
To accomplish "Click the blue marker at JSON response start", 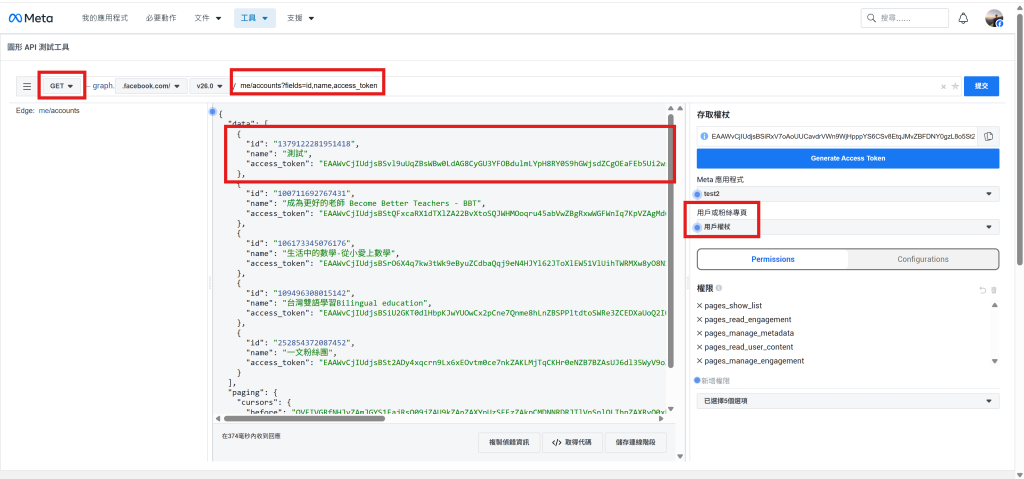I will tap(212, 112).
